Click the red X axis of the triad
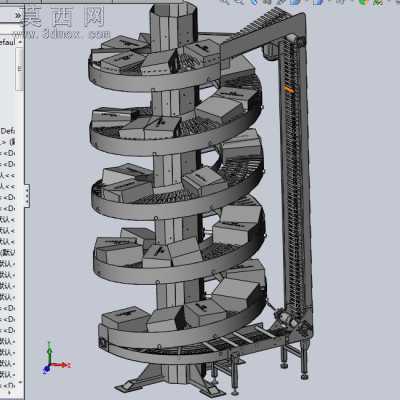The image size is (400, 400). (x=61, y=365)
